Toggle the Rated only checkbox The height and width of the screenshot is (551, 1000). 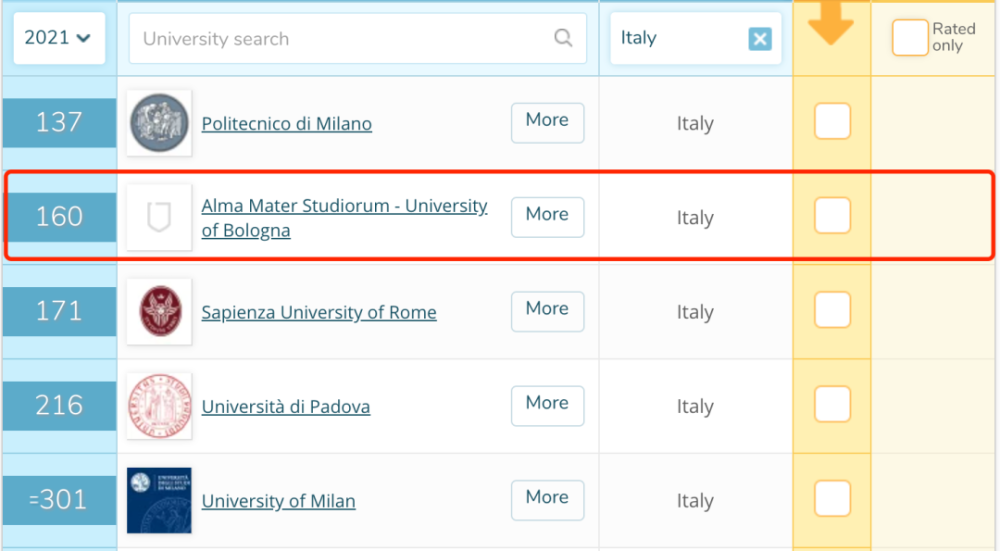[x=909, y=37]
